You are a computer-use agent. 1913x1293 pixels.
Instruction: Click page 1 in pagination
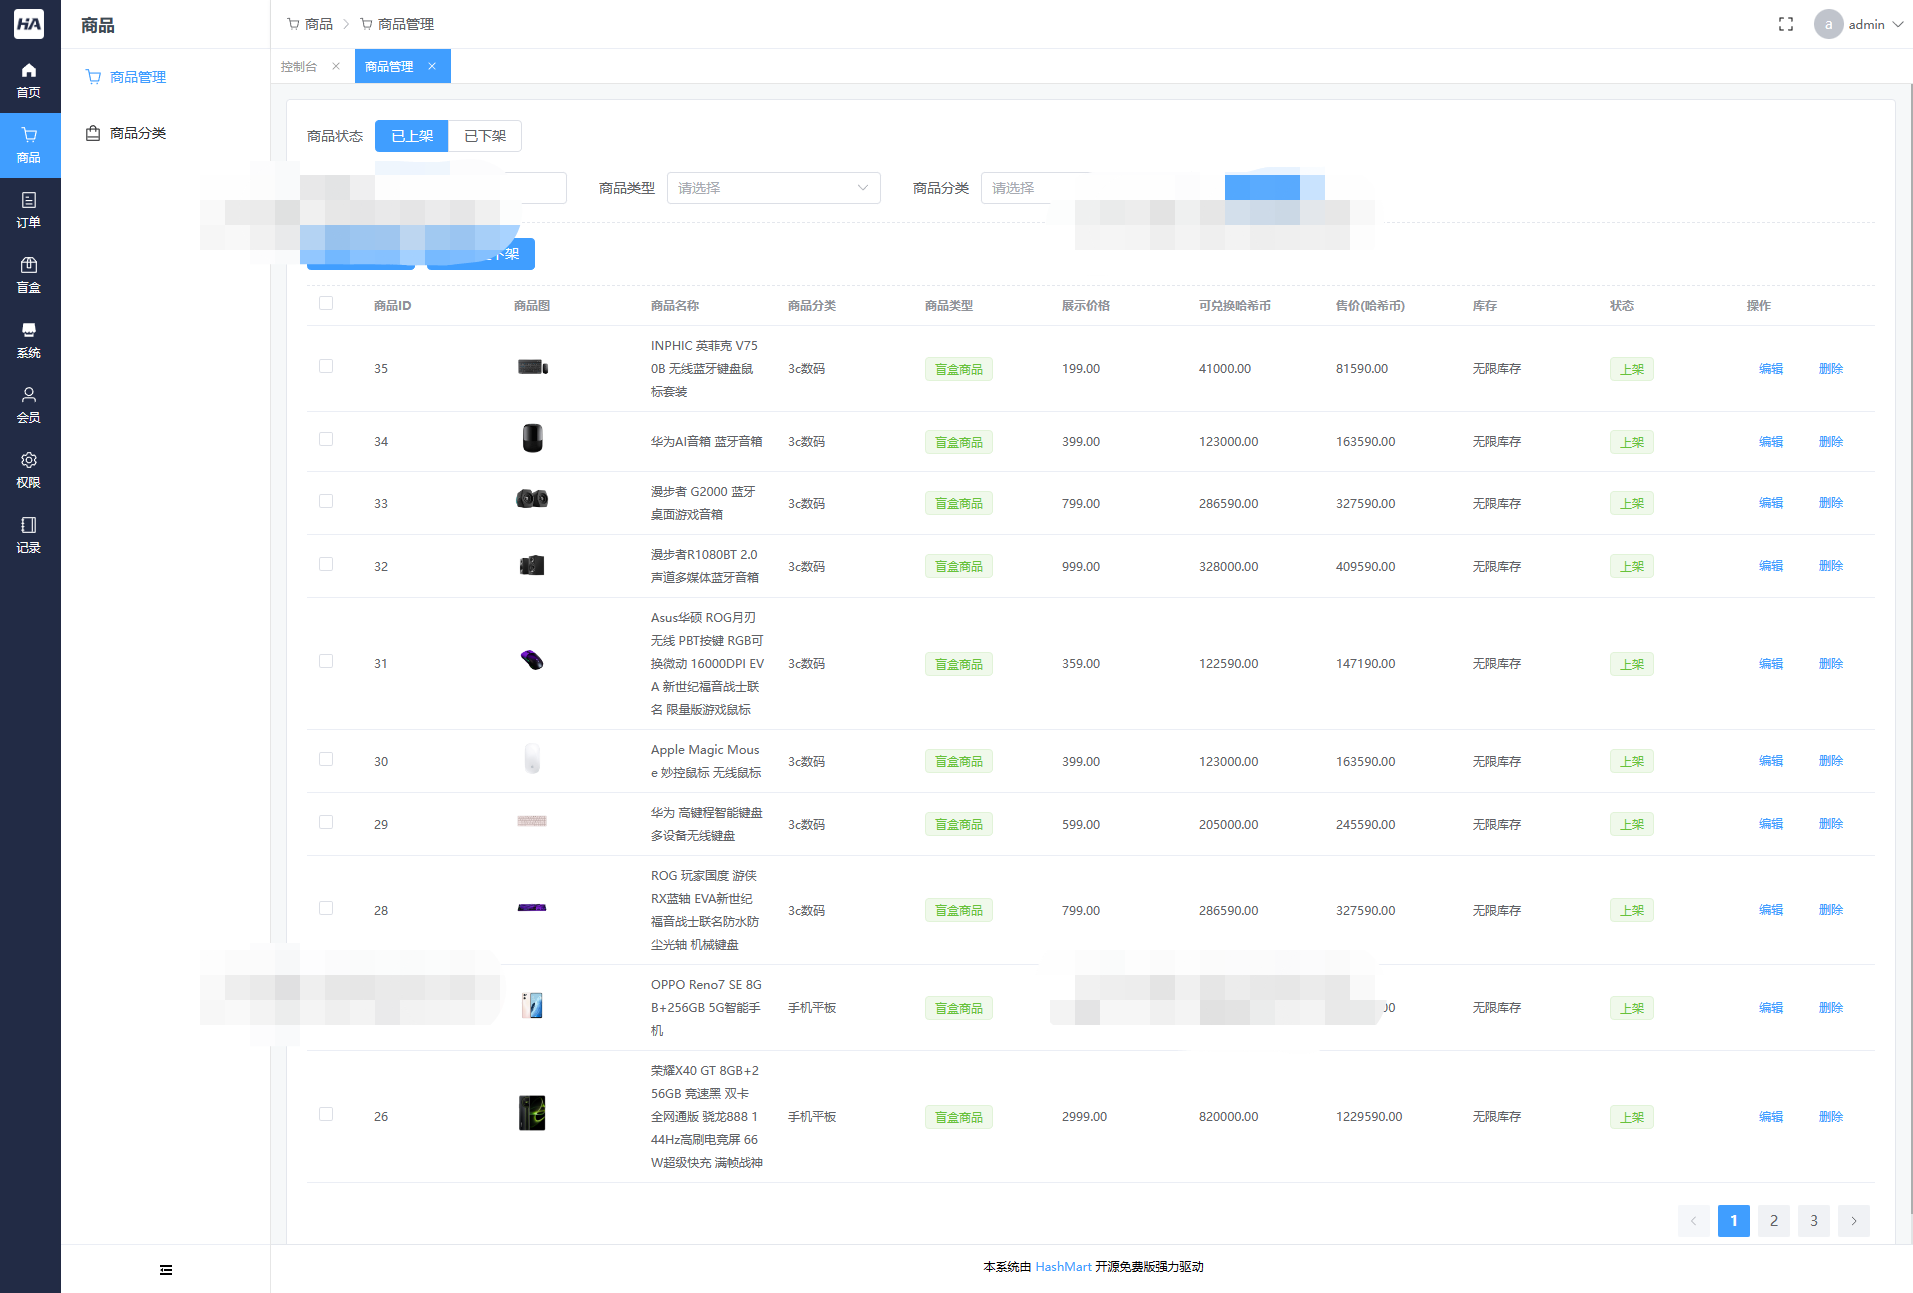1734,1221
